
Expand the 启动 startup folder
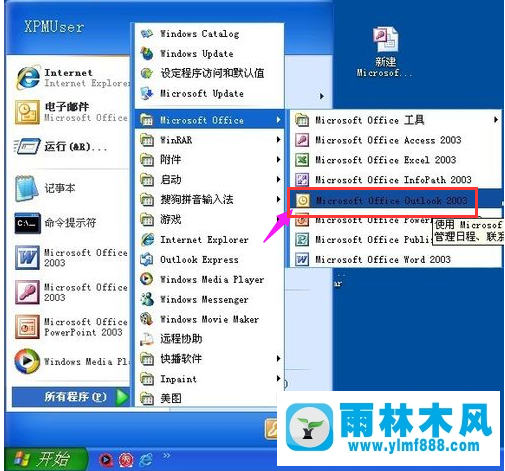click(x=209, y=180)
